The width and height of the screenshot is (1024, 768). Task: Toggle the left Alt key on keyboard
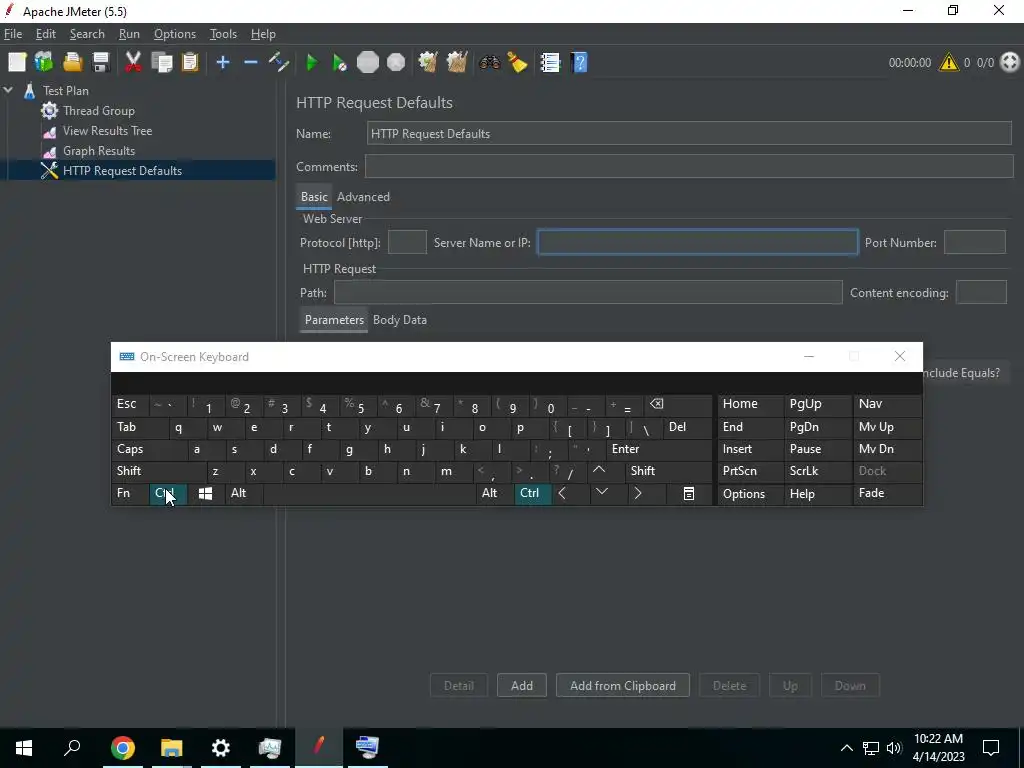click(x=244, y=494)
